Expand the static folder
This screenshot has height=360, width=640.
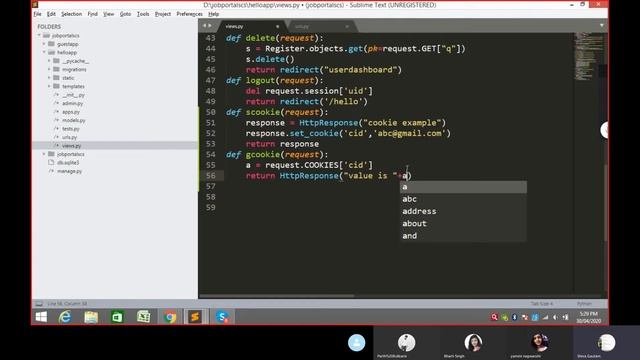[49, 78]
